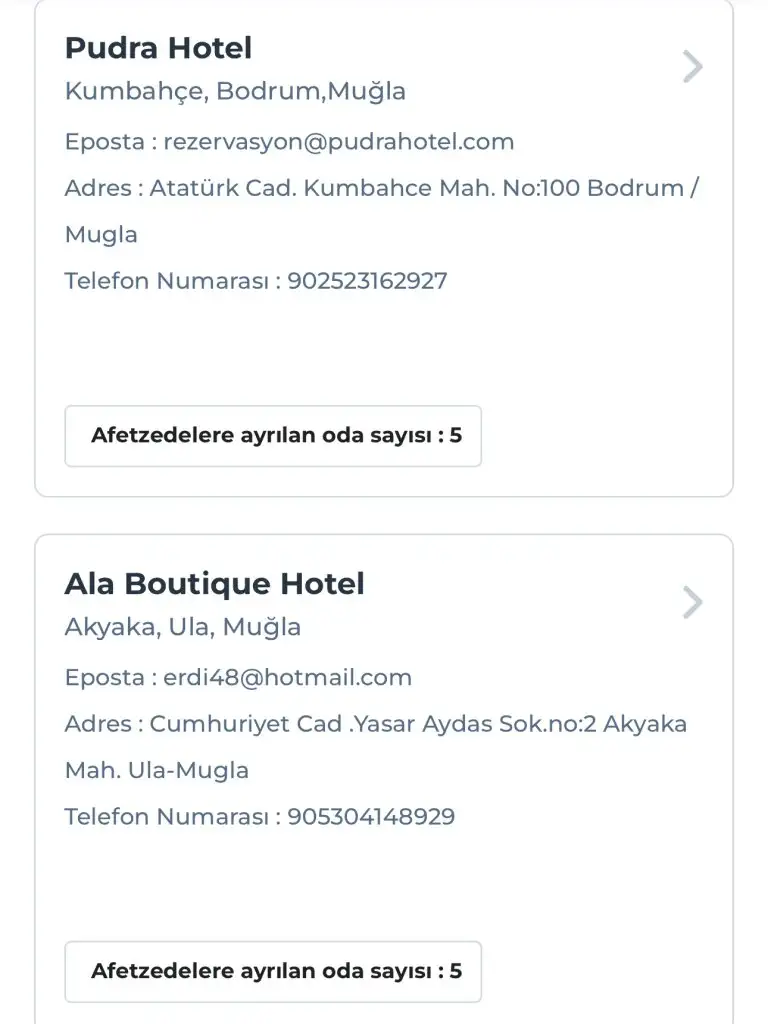Click the 'Adres' label in Ala Boutique card
This screenshot has width=768, height=1024.
point(97,725)
